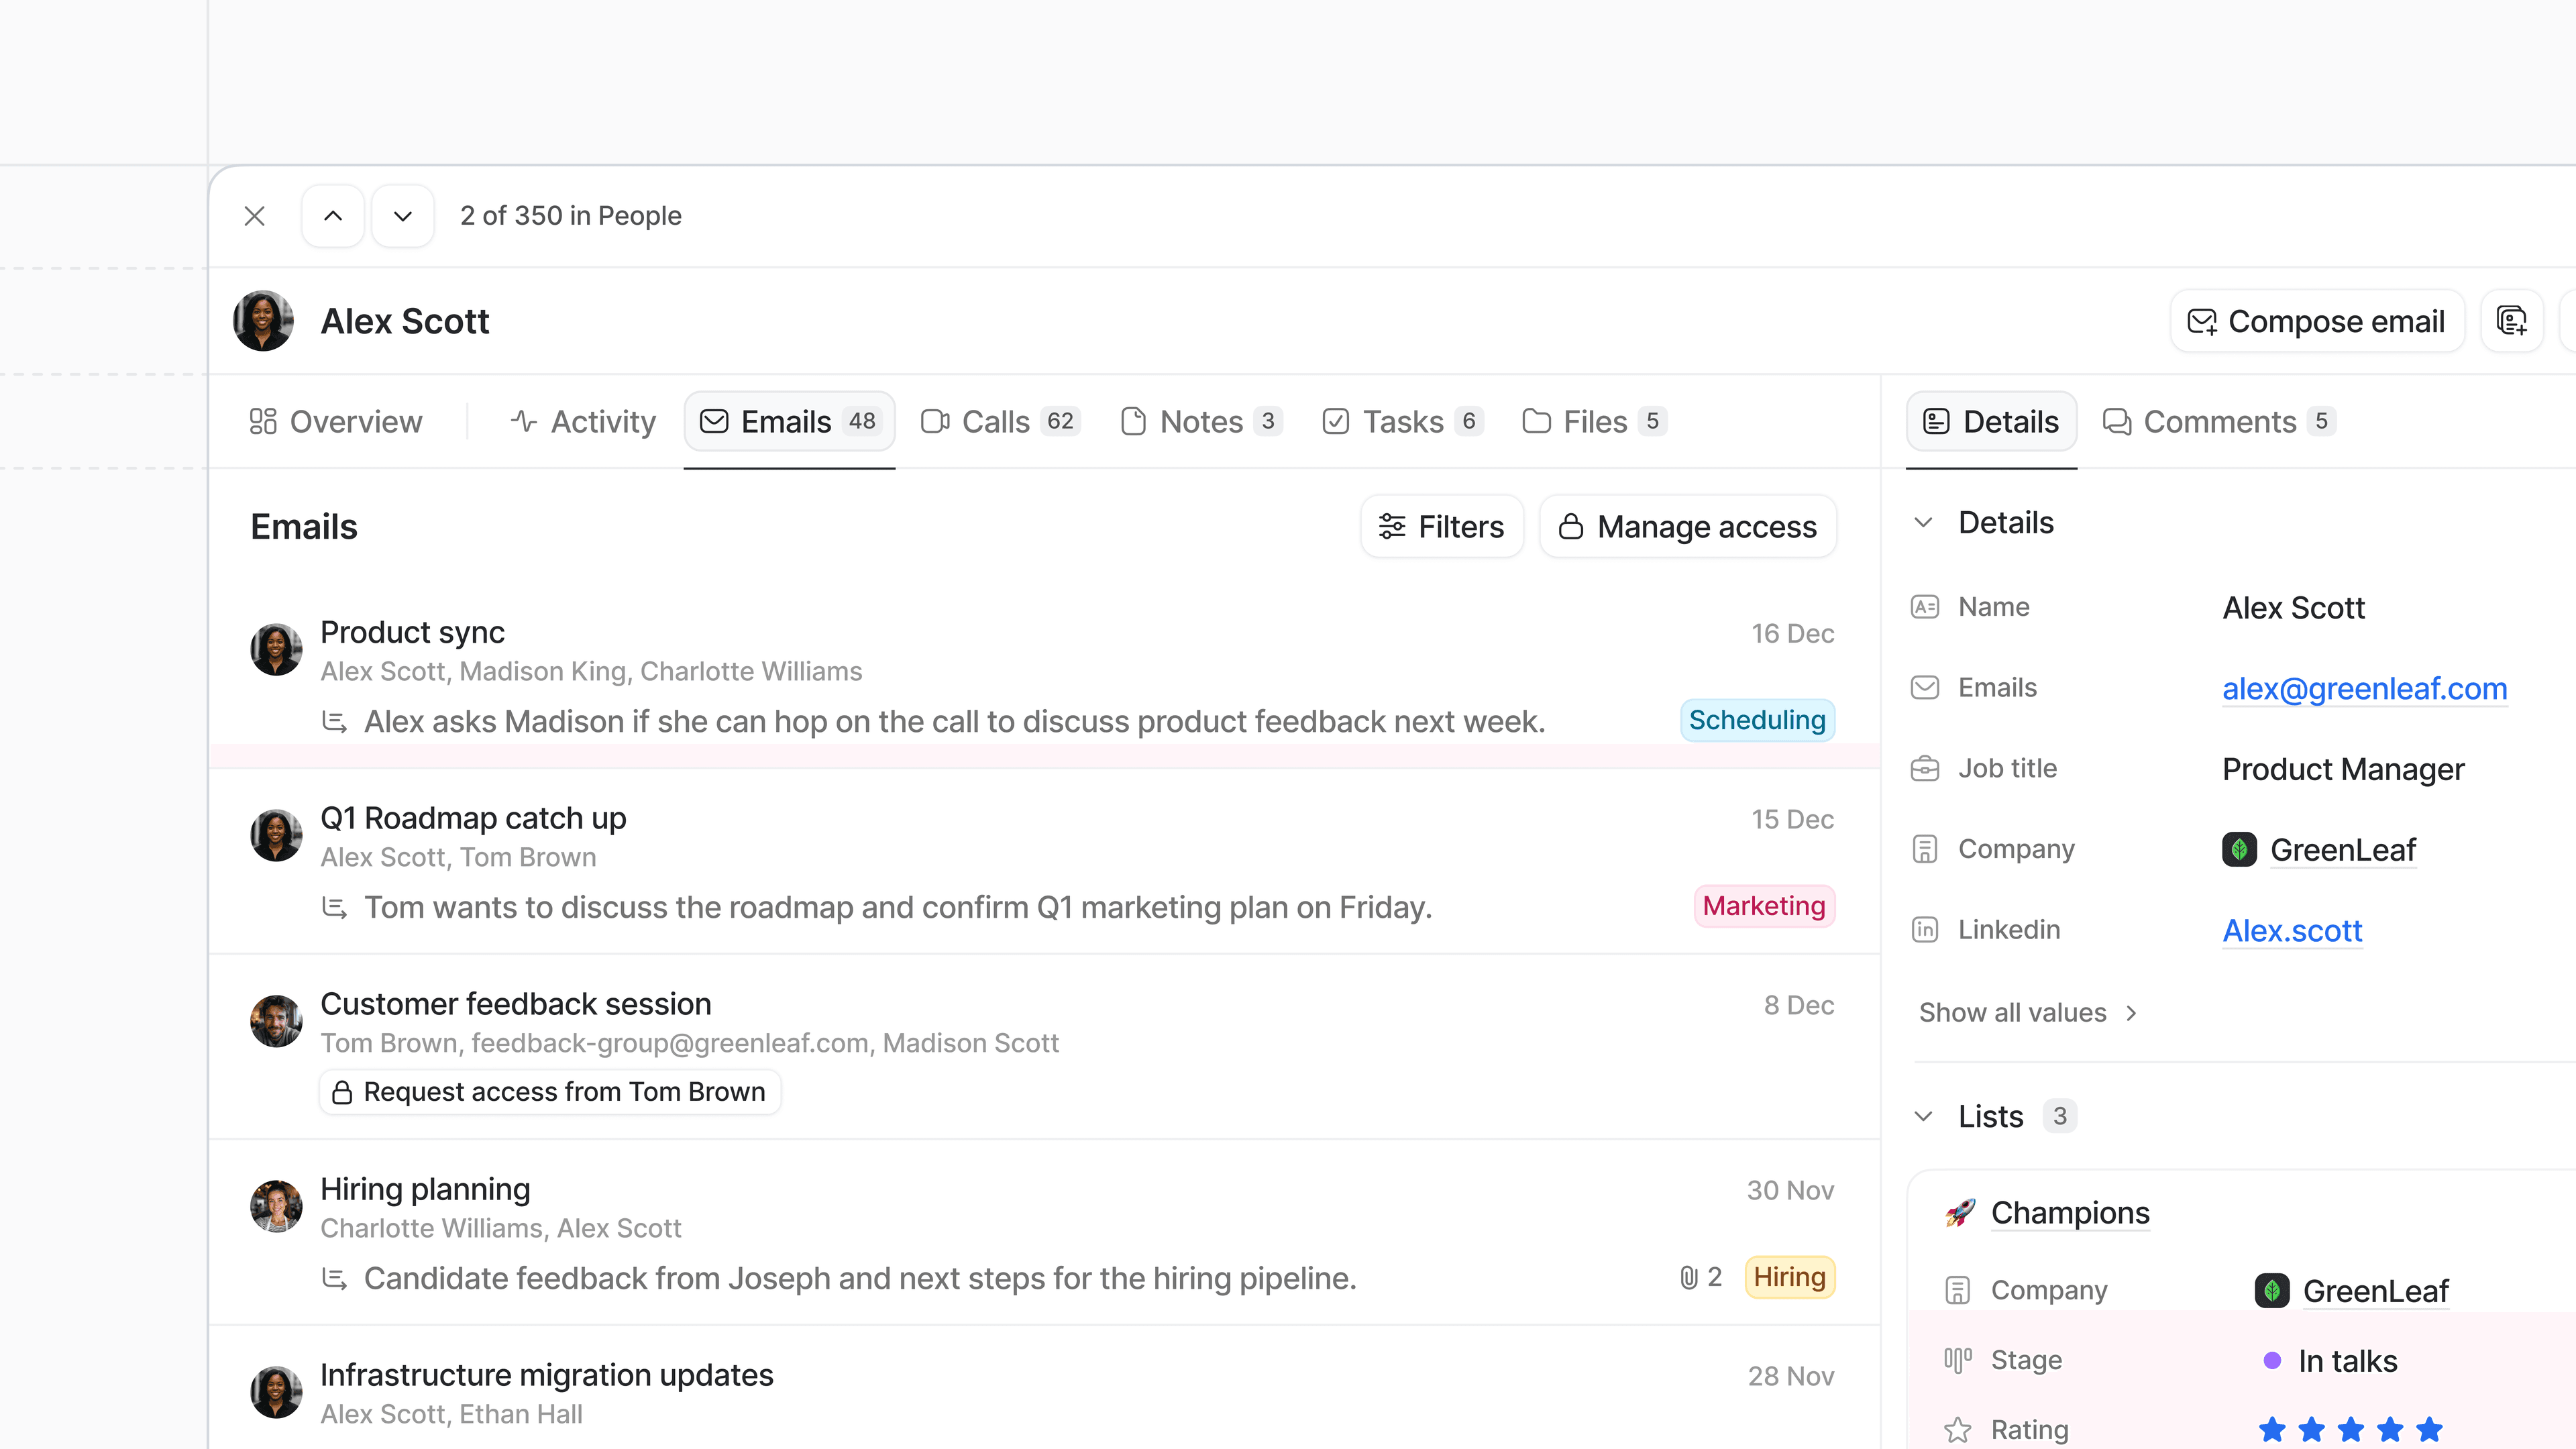Screen dimensions: 2576x1449
Task: Click the add to list icon beside Compose email
Action: (2511, 321)
